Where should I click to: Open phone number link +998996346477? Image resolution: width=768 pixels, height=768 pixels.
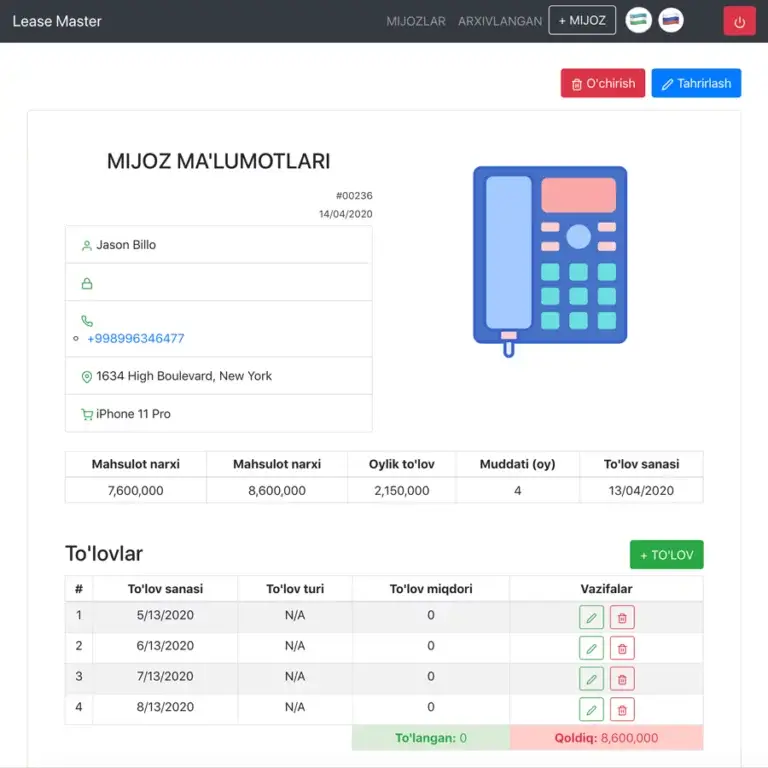[136, 338]
